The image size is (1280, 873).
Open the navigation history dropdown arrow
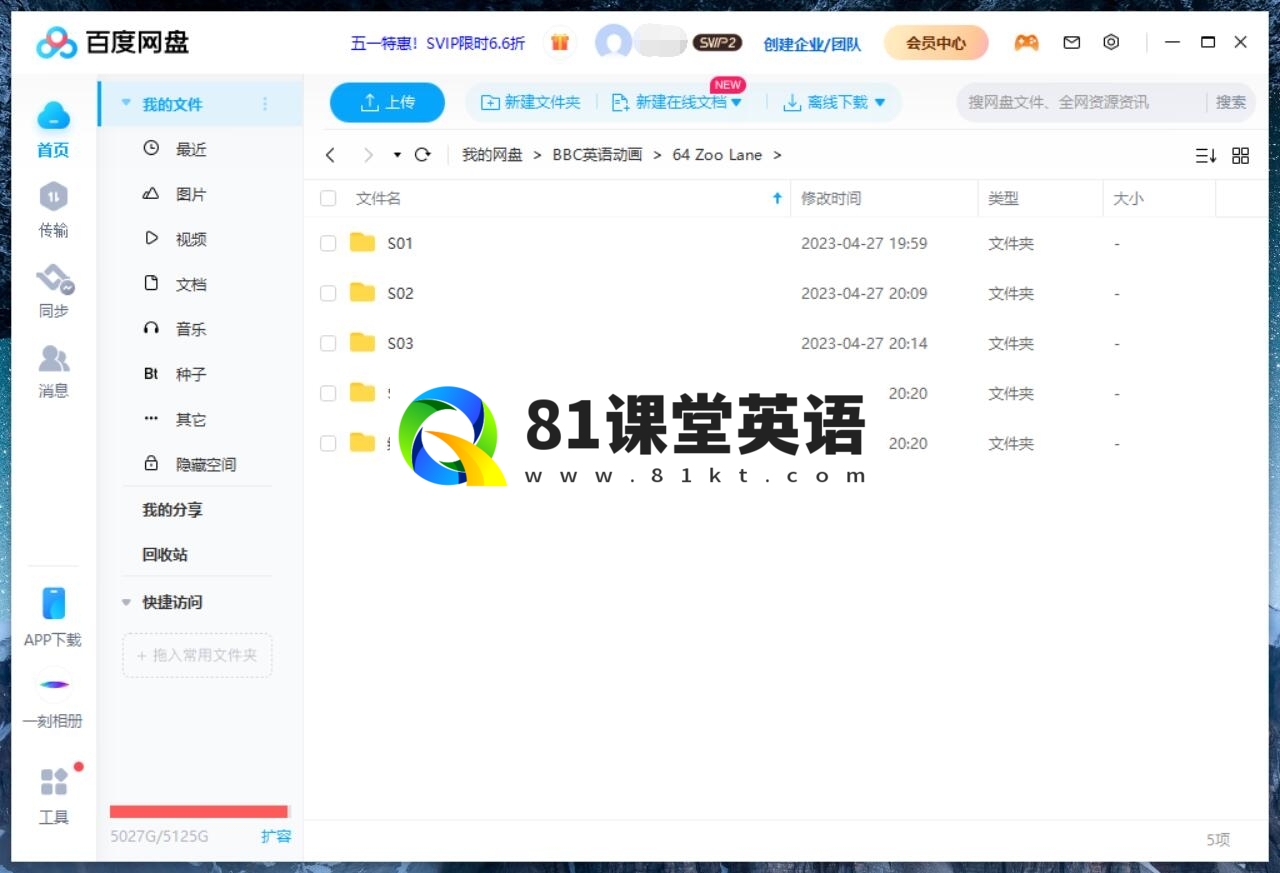[397, 155]
